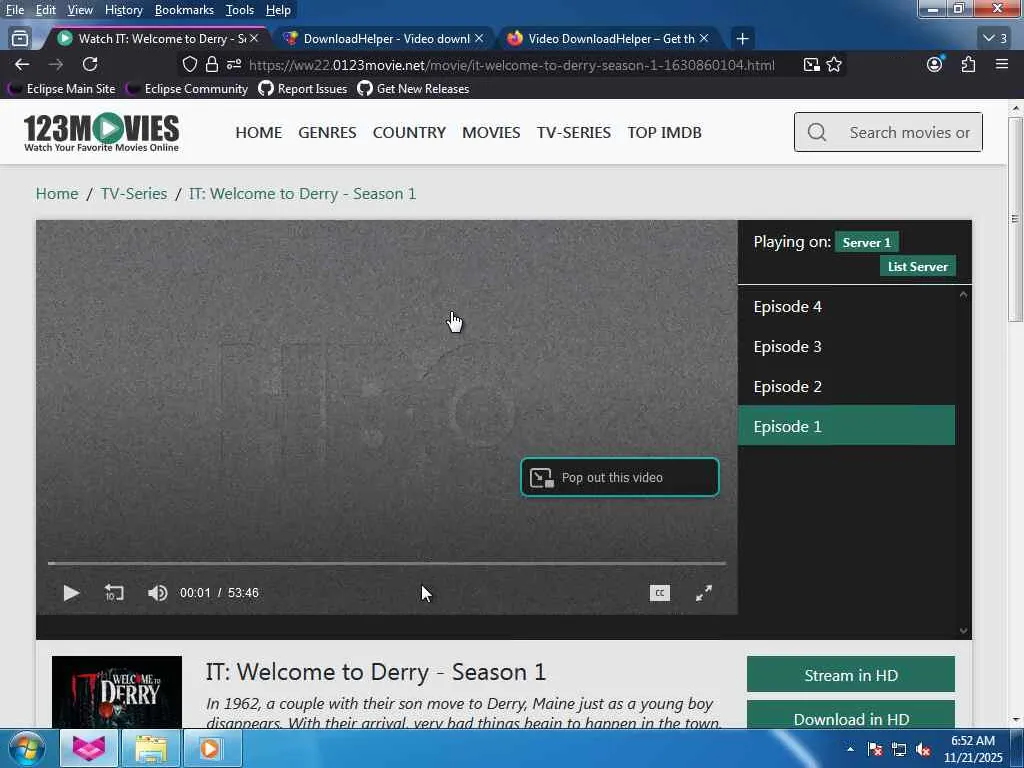Viewport: 1024px width, 768px height.
Task: Open List Server options
Action: pos(918,266)
